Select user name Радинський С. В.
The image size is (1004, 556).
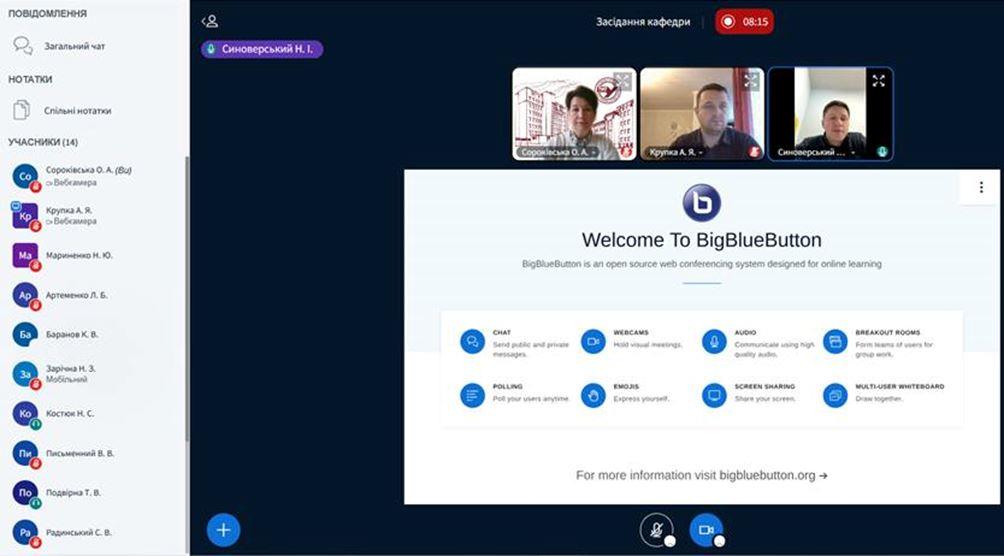79,532
